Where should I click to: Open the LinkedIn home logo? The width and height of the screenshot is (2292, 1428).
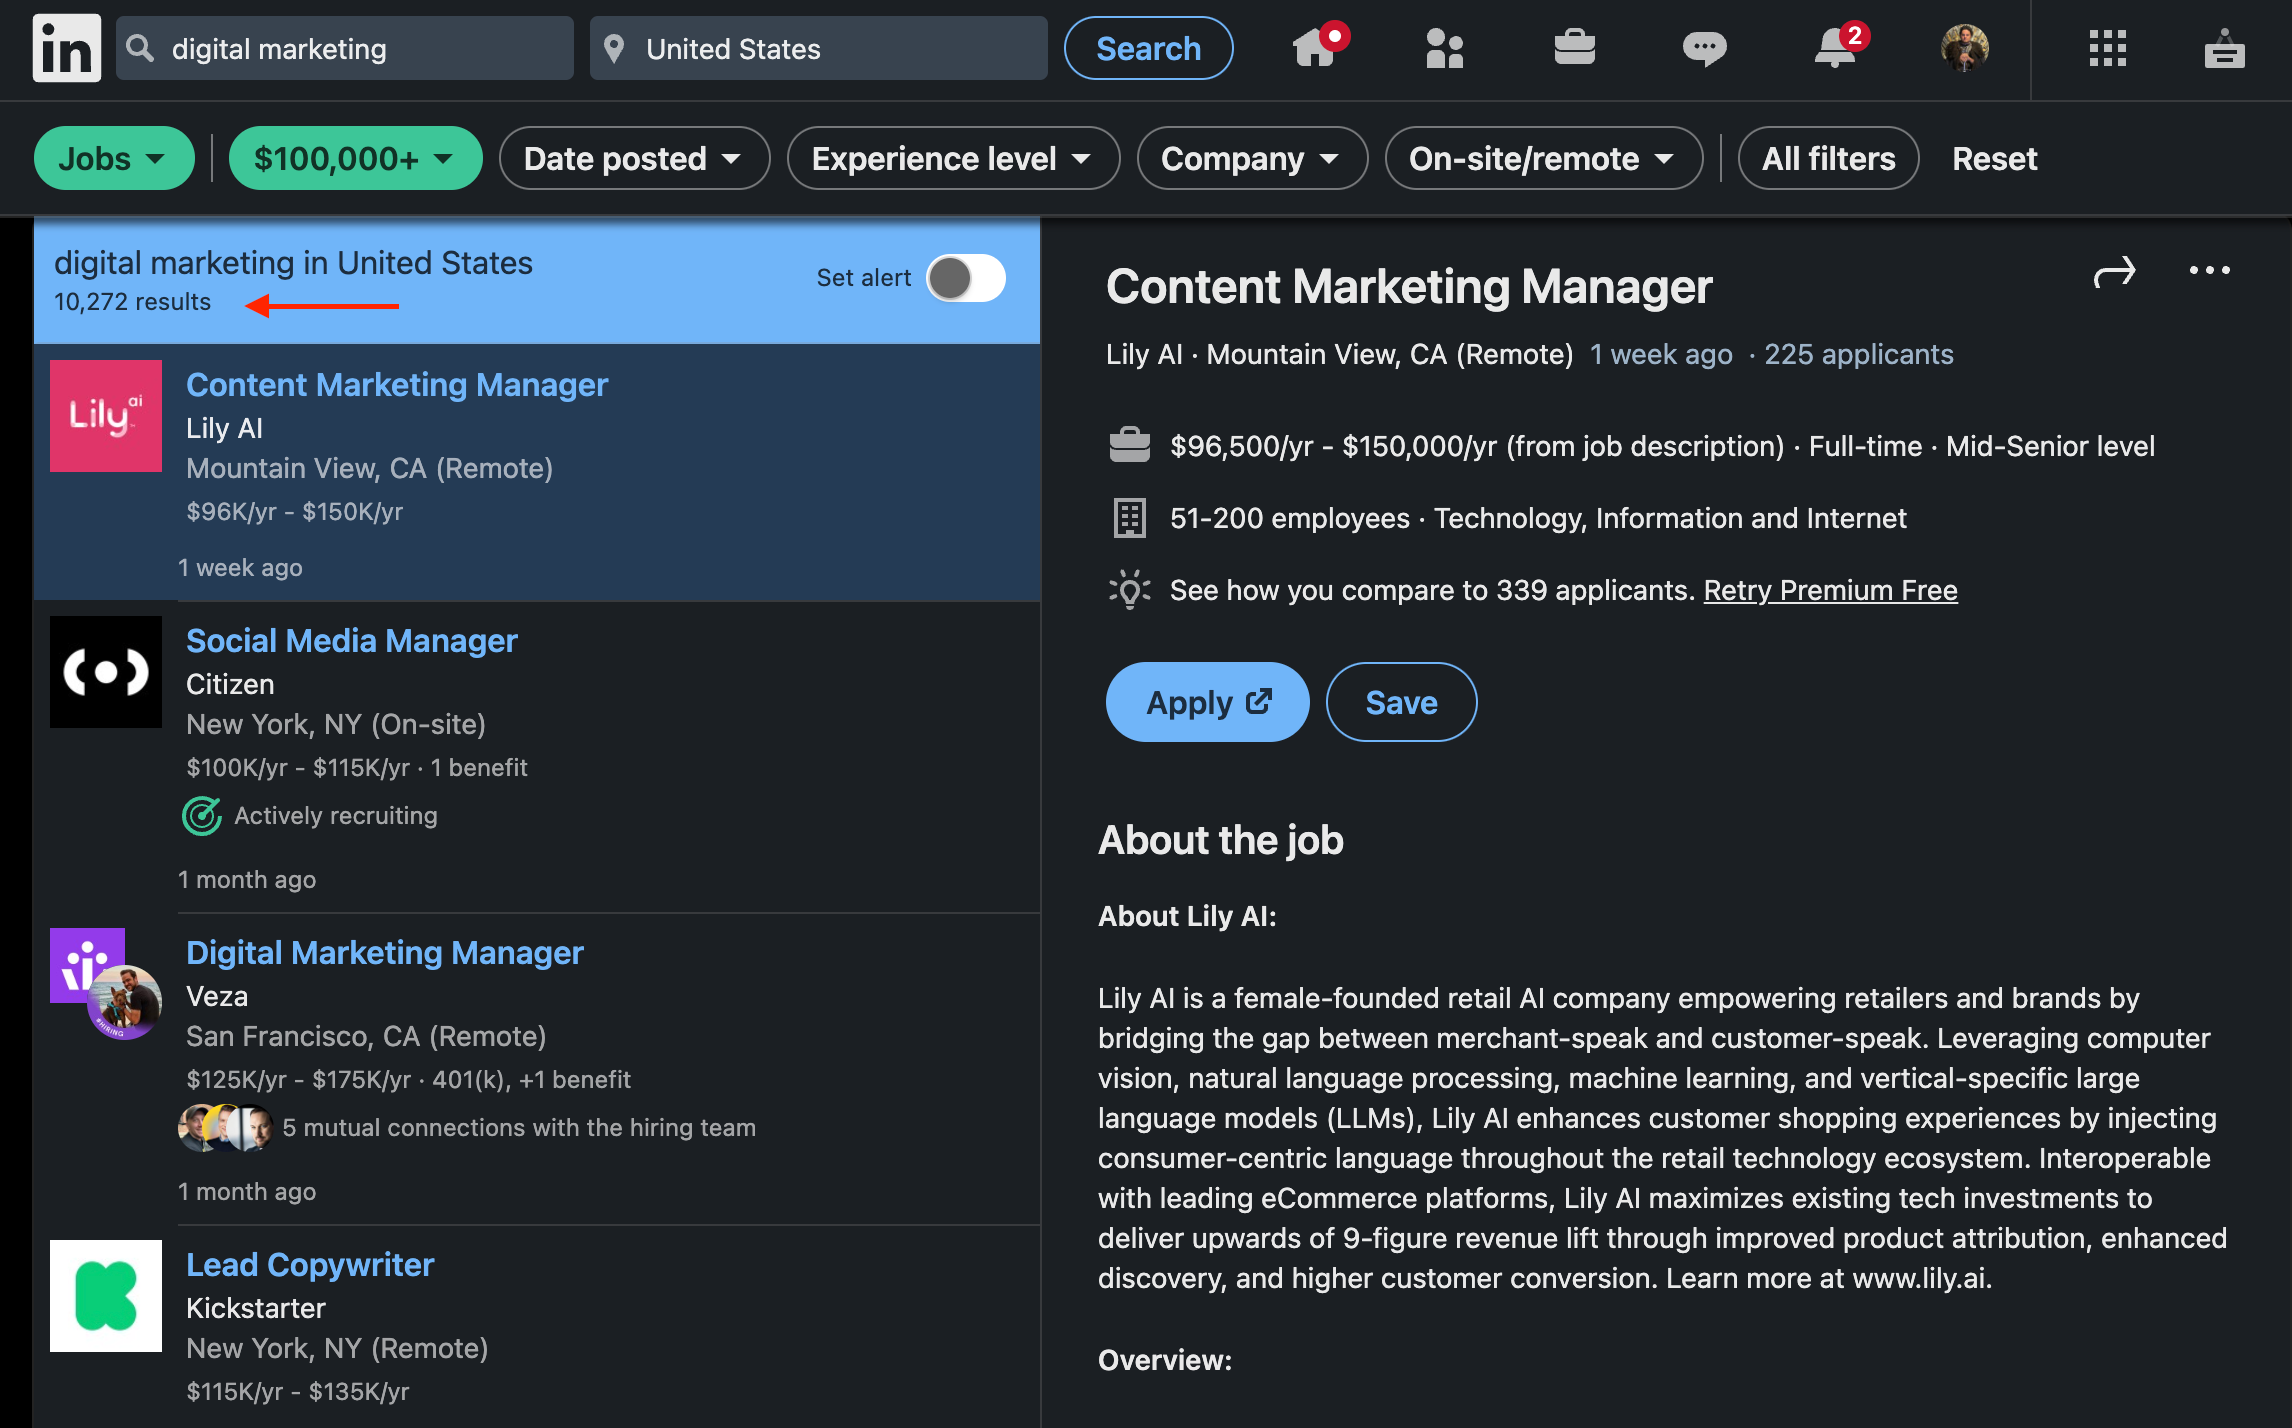point(67,48)
